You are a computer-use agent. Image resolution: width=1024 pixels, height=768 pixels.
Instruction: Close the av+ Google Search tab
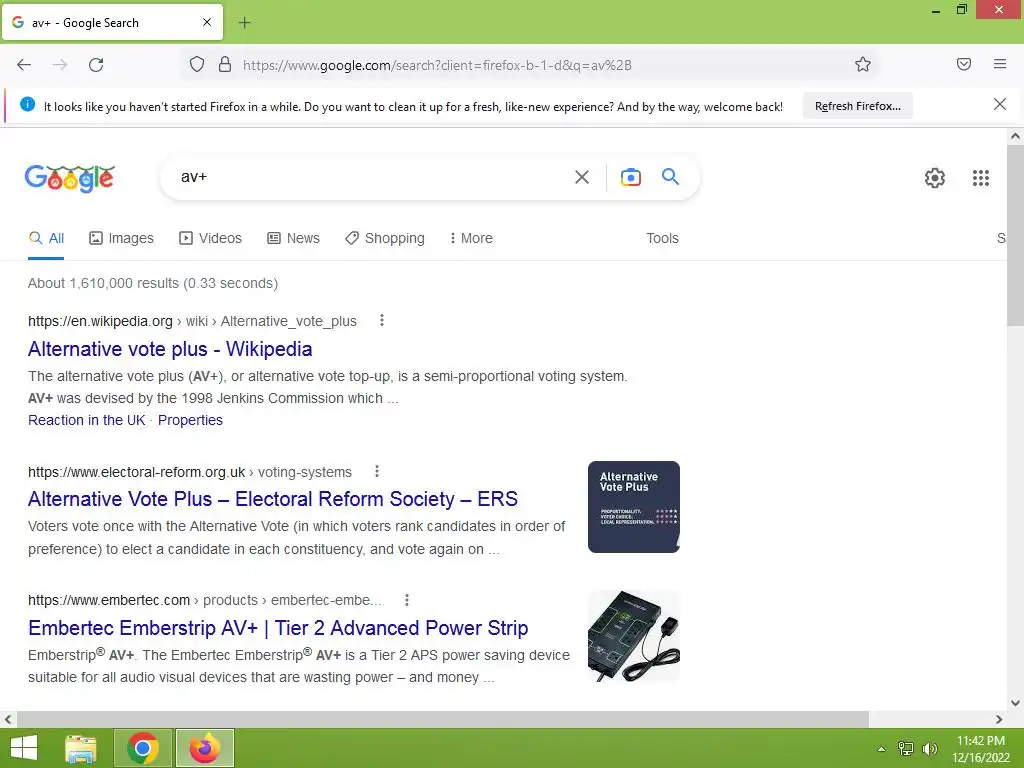point(207,22)
